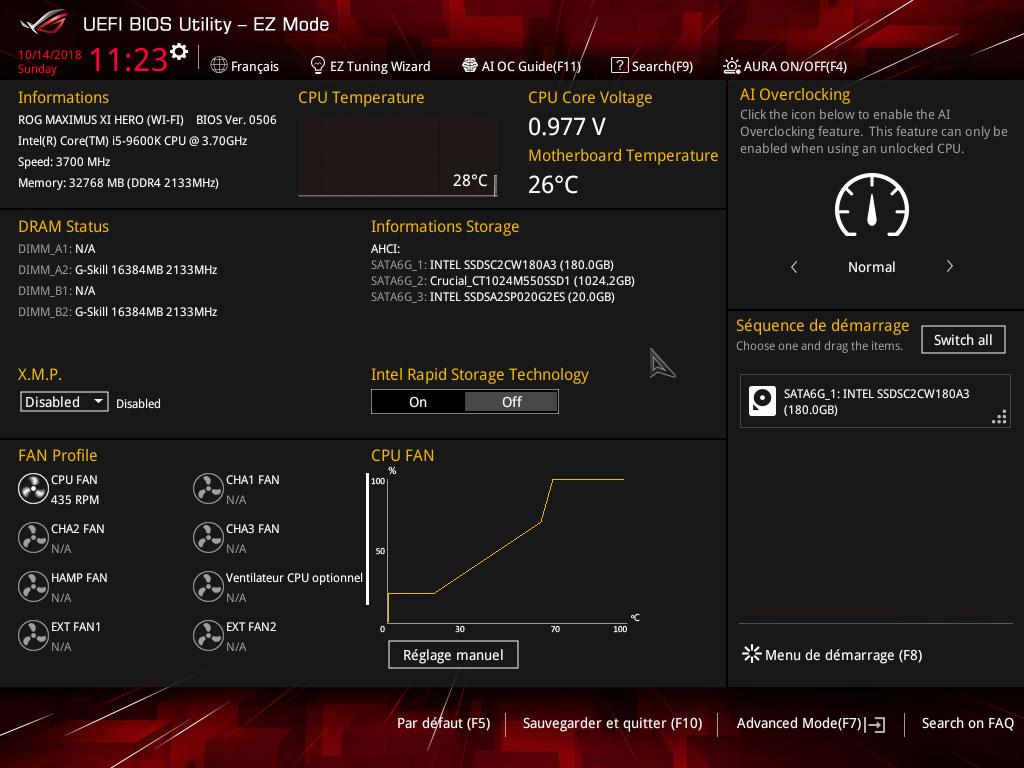
Task: Click the Réglage manuel button
Action: click(453, 655)
